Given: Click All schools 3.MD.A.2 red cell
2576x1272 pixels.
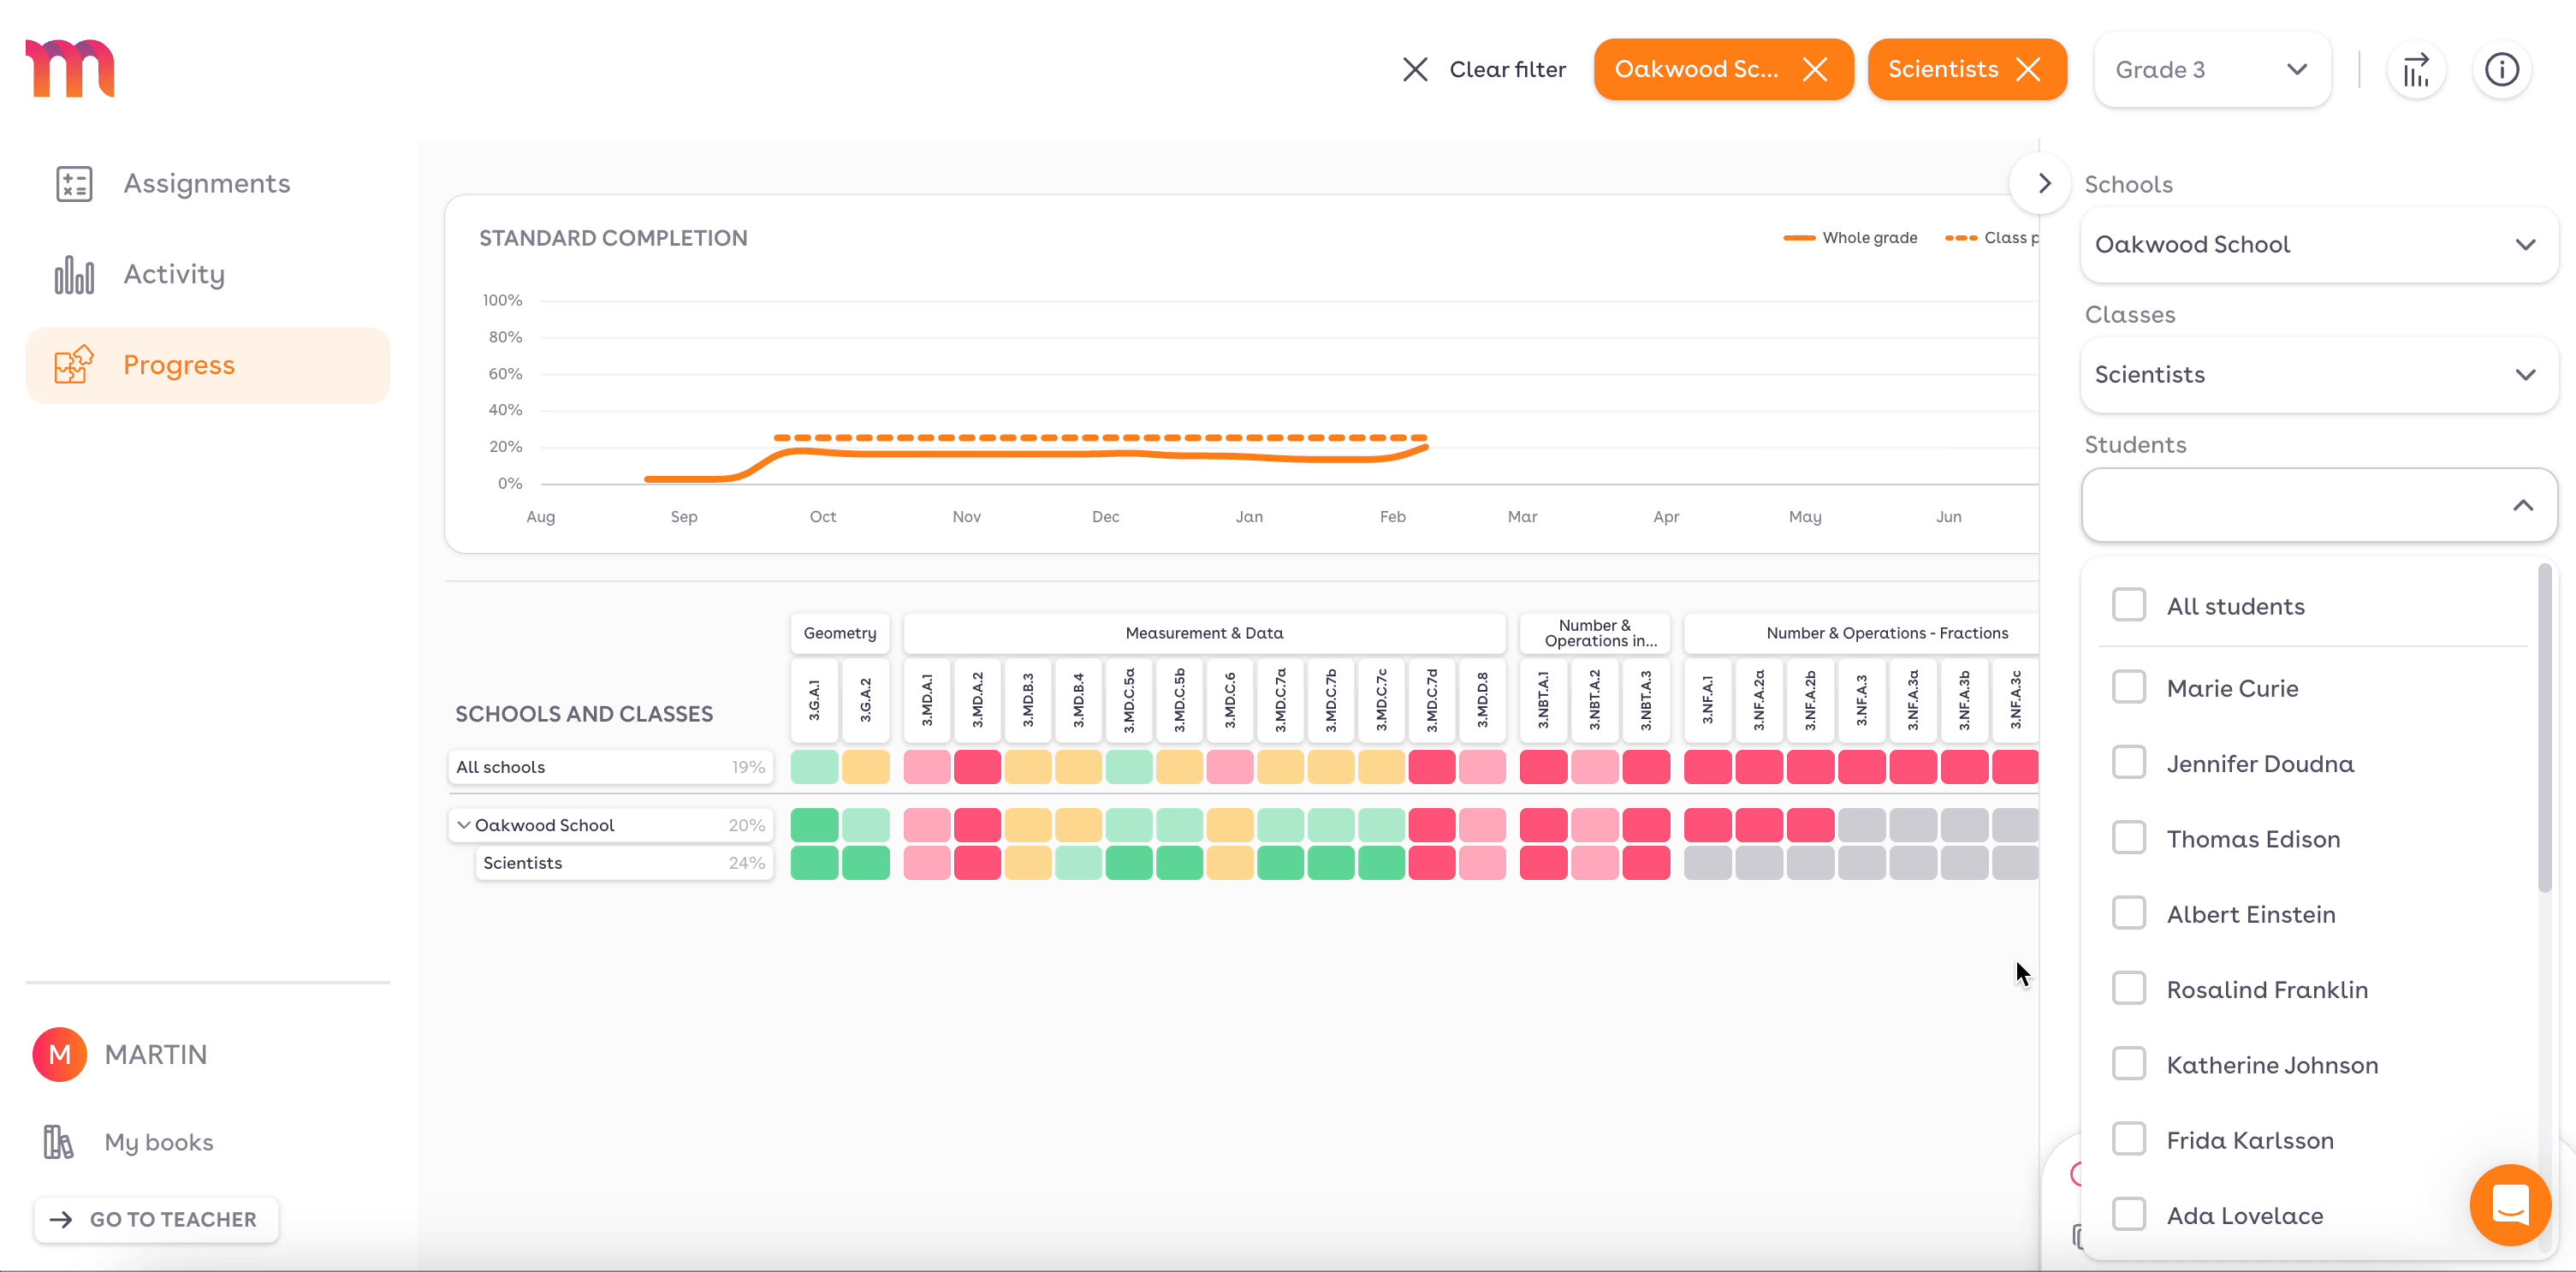Looking at the screenshot, I should [977, 767].
